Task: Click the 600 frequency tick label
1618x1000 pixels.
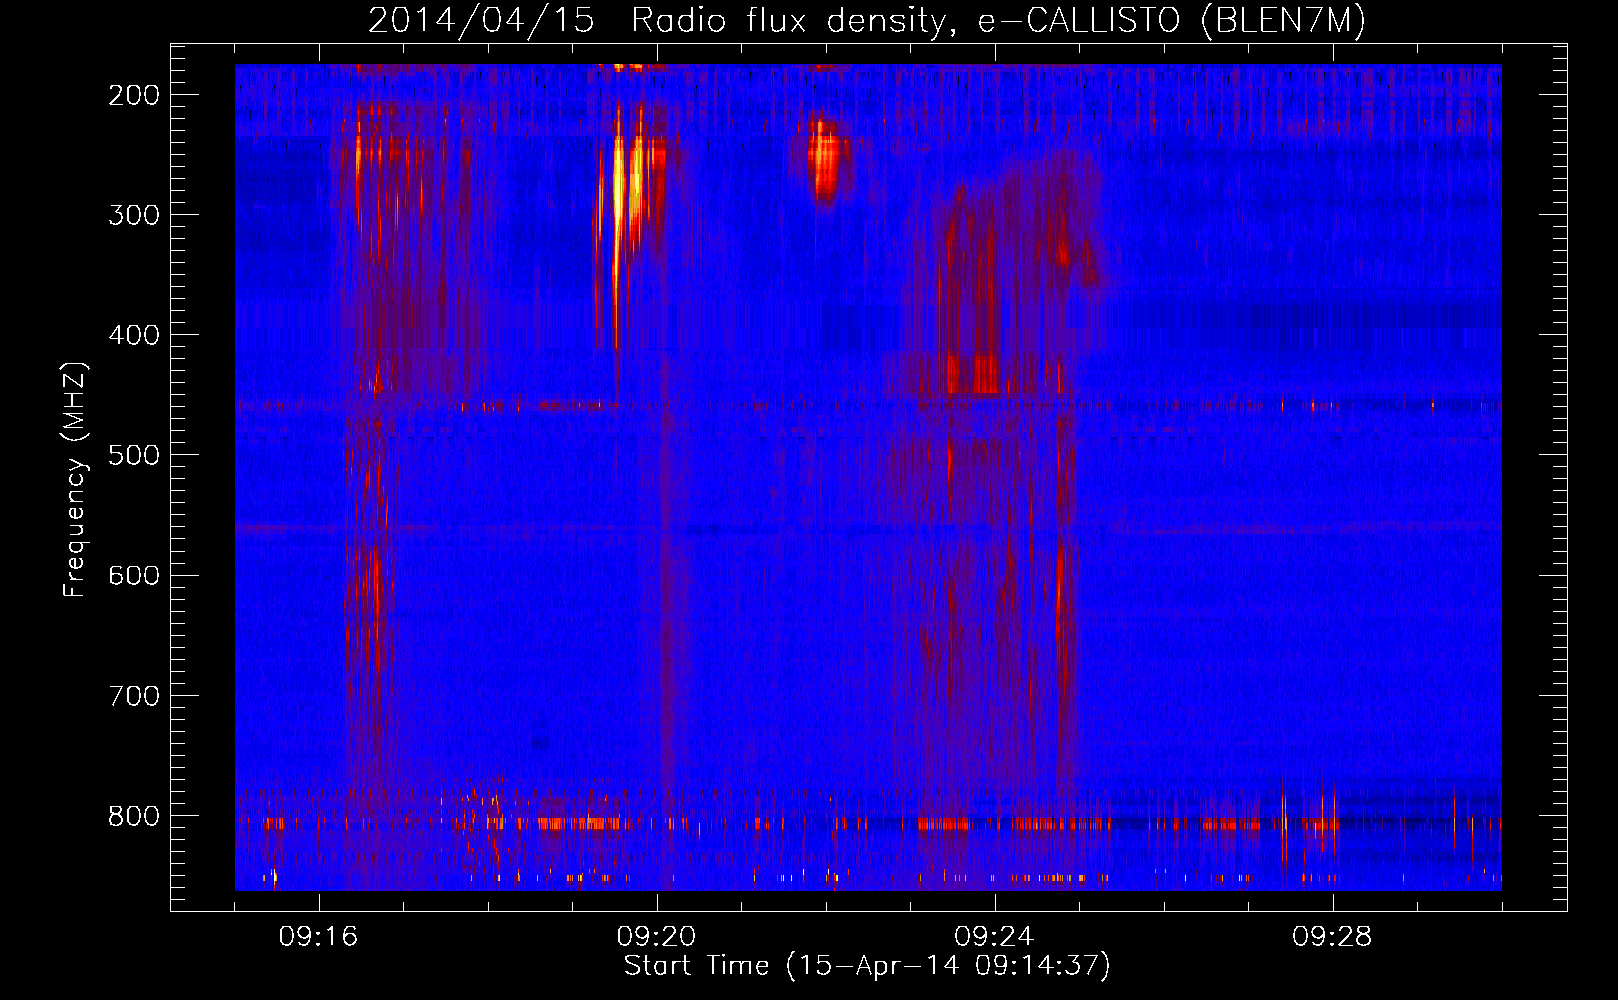Action: pos(134,575)
